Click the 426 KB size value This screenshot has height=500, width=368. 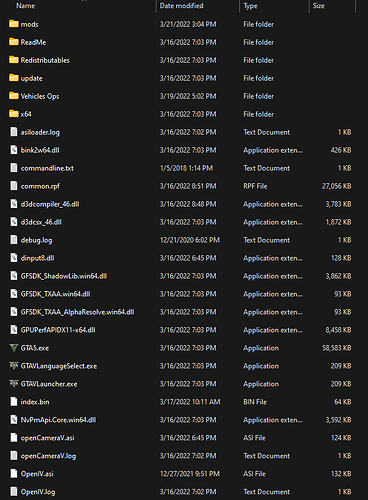[341, 150]
